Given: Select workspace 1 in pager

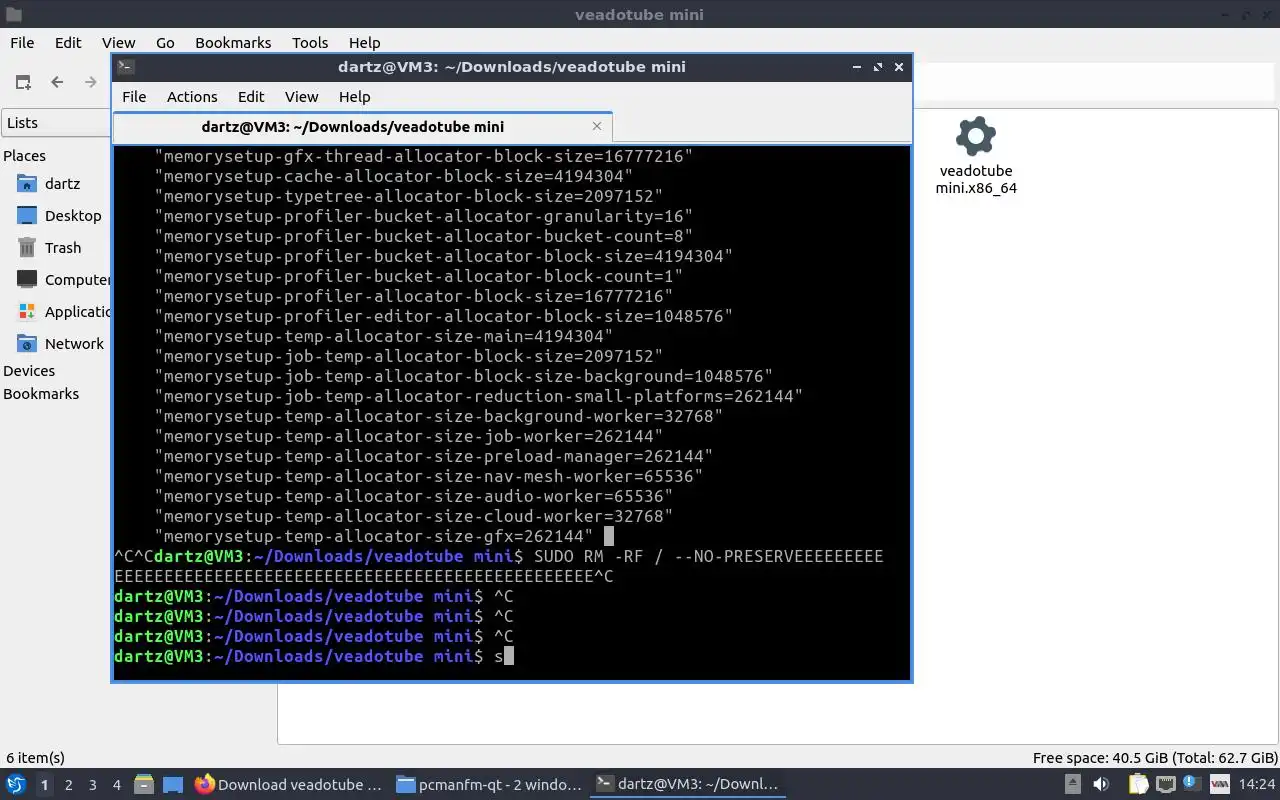Looking at the screenshot, I should click(44, 785).
